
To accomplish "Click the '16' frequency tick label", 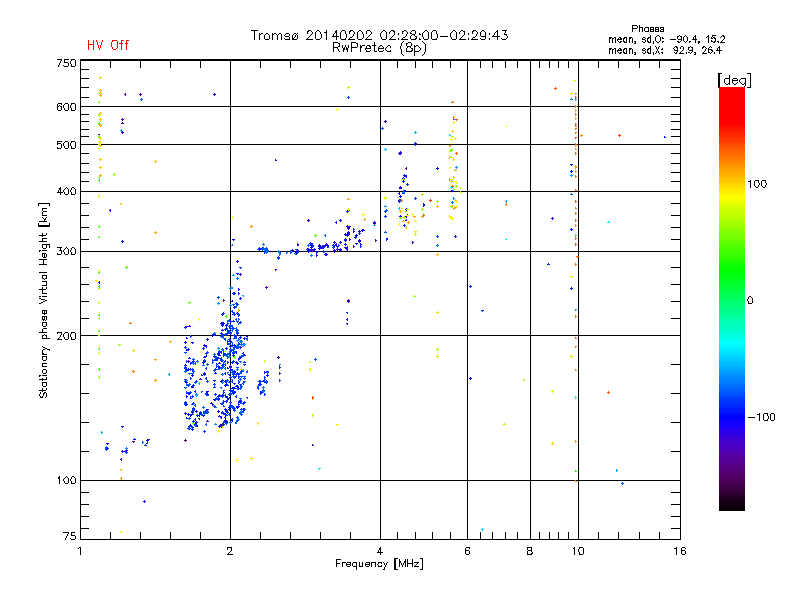I will [x=680, y=551].
